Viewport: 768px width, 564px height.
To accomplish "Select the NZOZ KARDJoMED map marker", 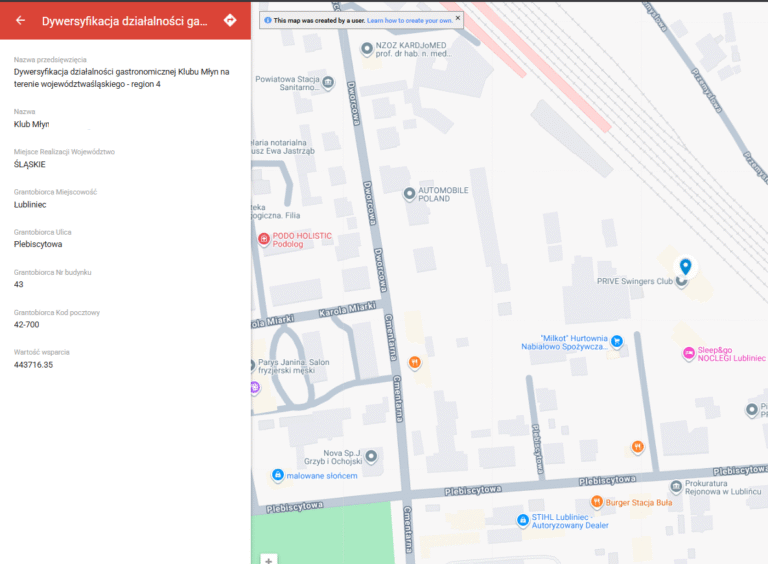I will [x=367, y=48].
